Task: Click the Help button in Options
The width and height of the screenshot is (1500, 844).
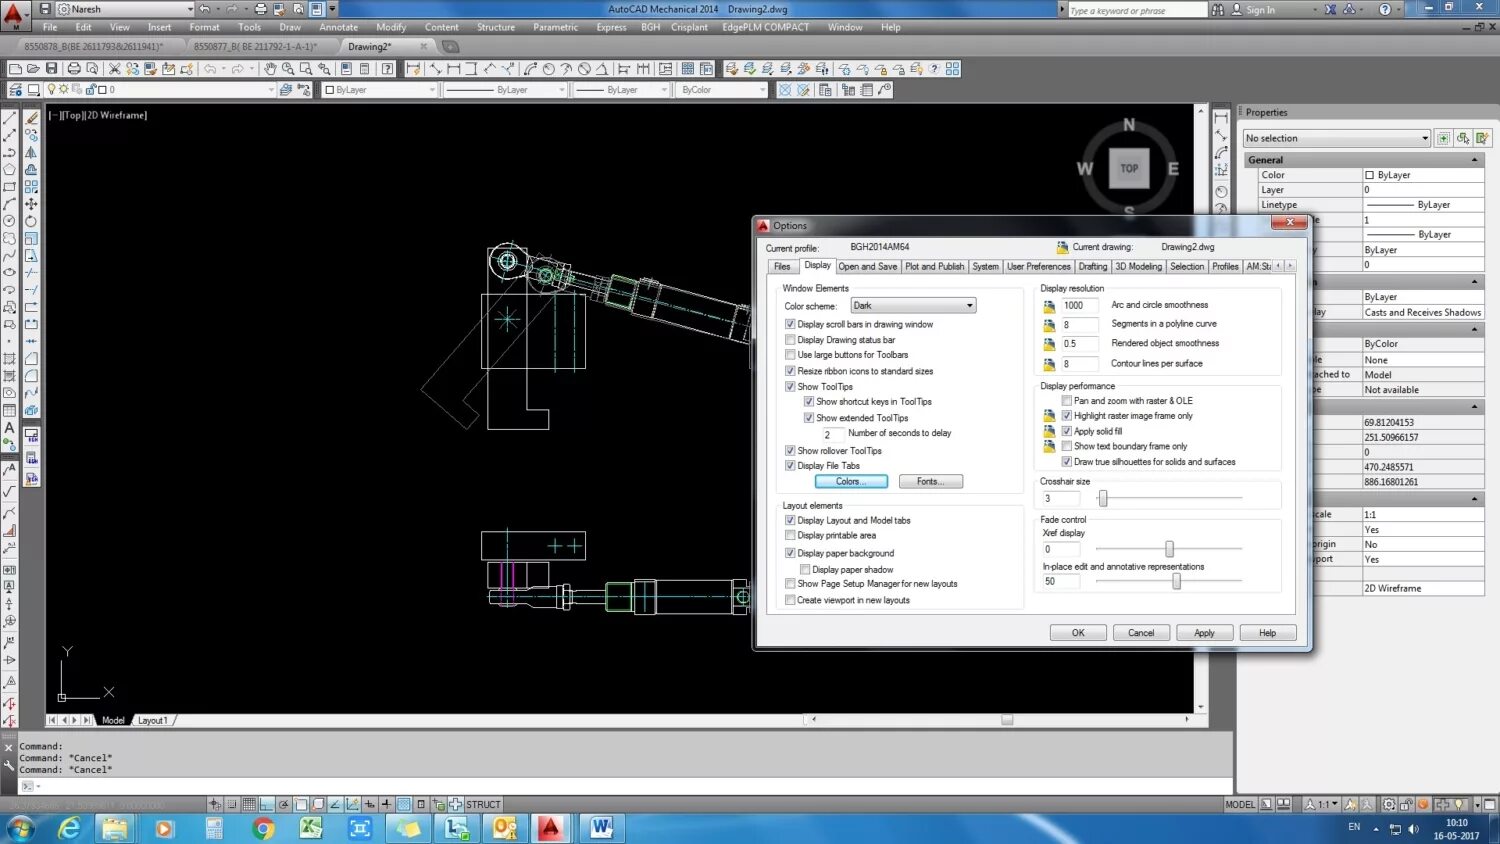Action: [x=1267, y=633]
